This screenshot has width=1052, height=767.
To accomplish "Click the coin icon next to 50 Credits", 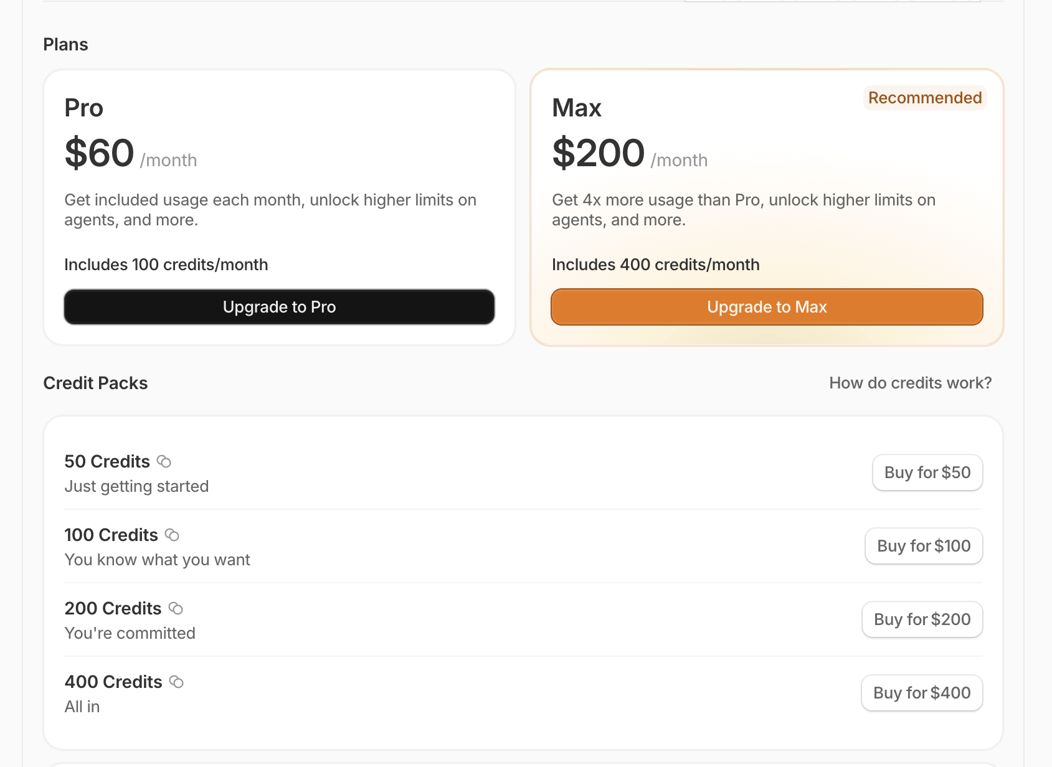I will [x=164, y=461].
